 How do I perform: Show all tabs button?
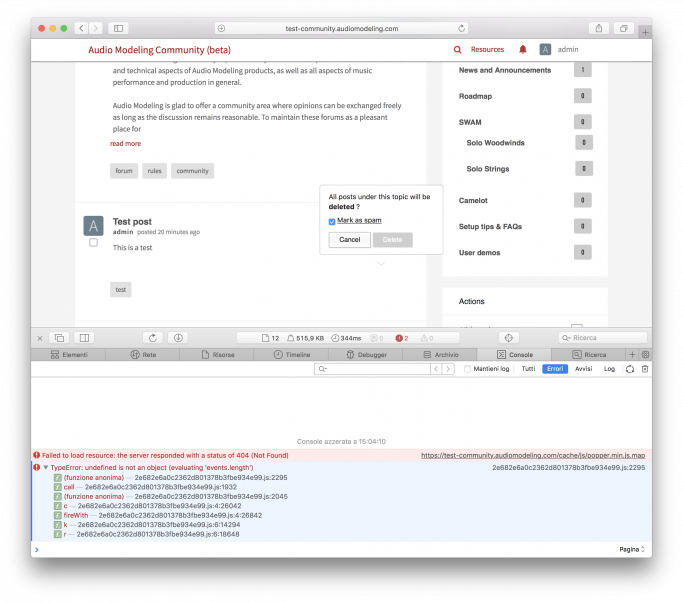click(x=624, y=28)
